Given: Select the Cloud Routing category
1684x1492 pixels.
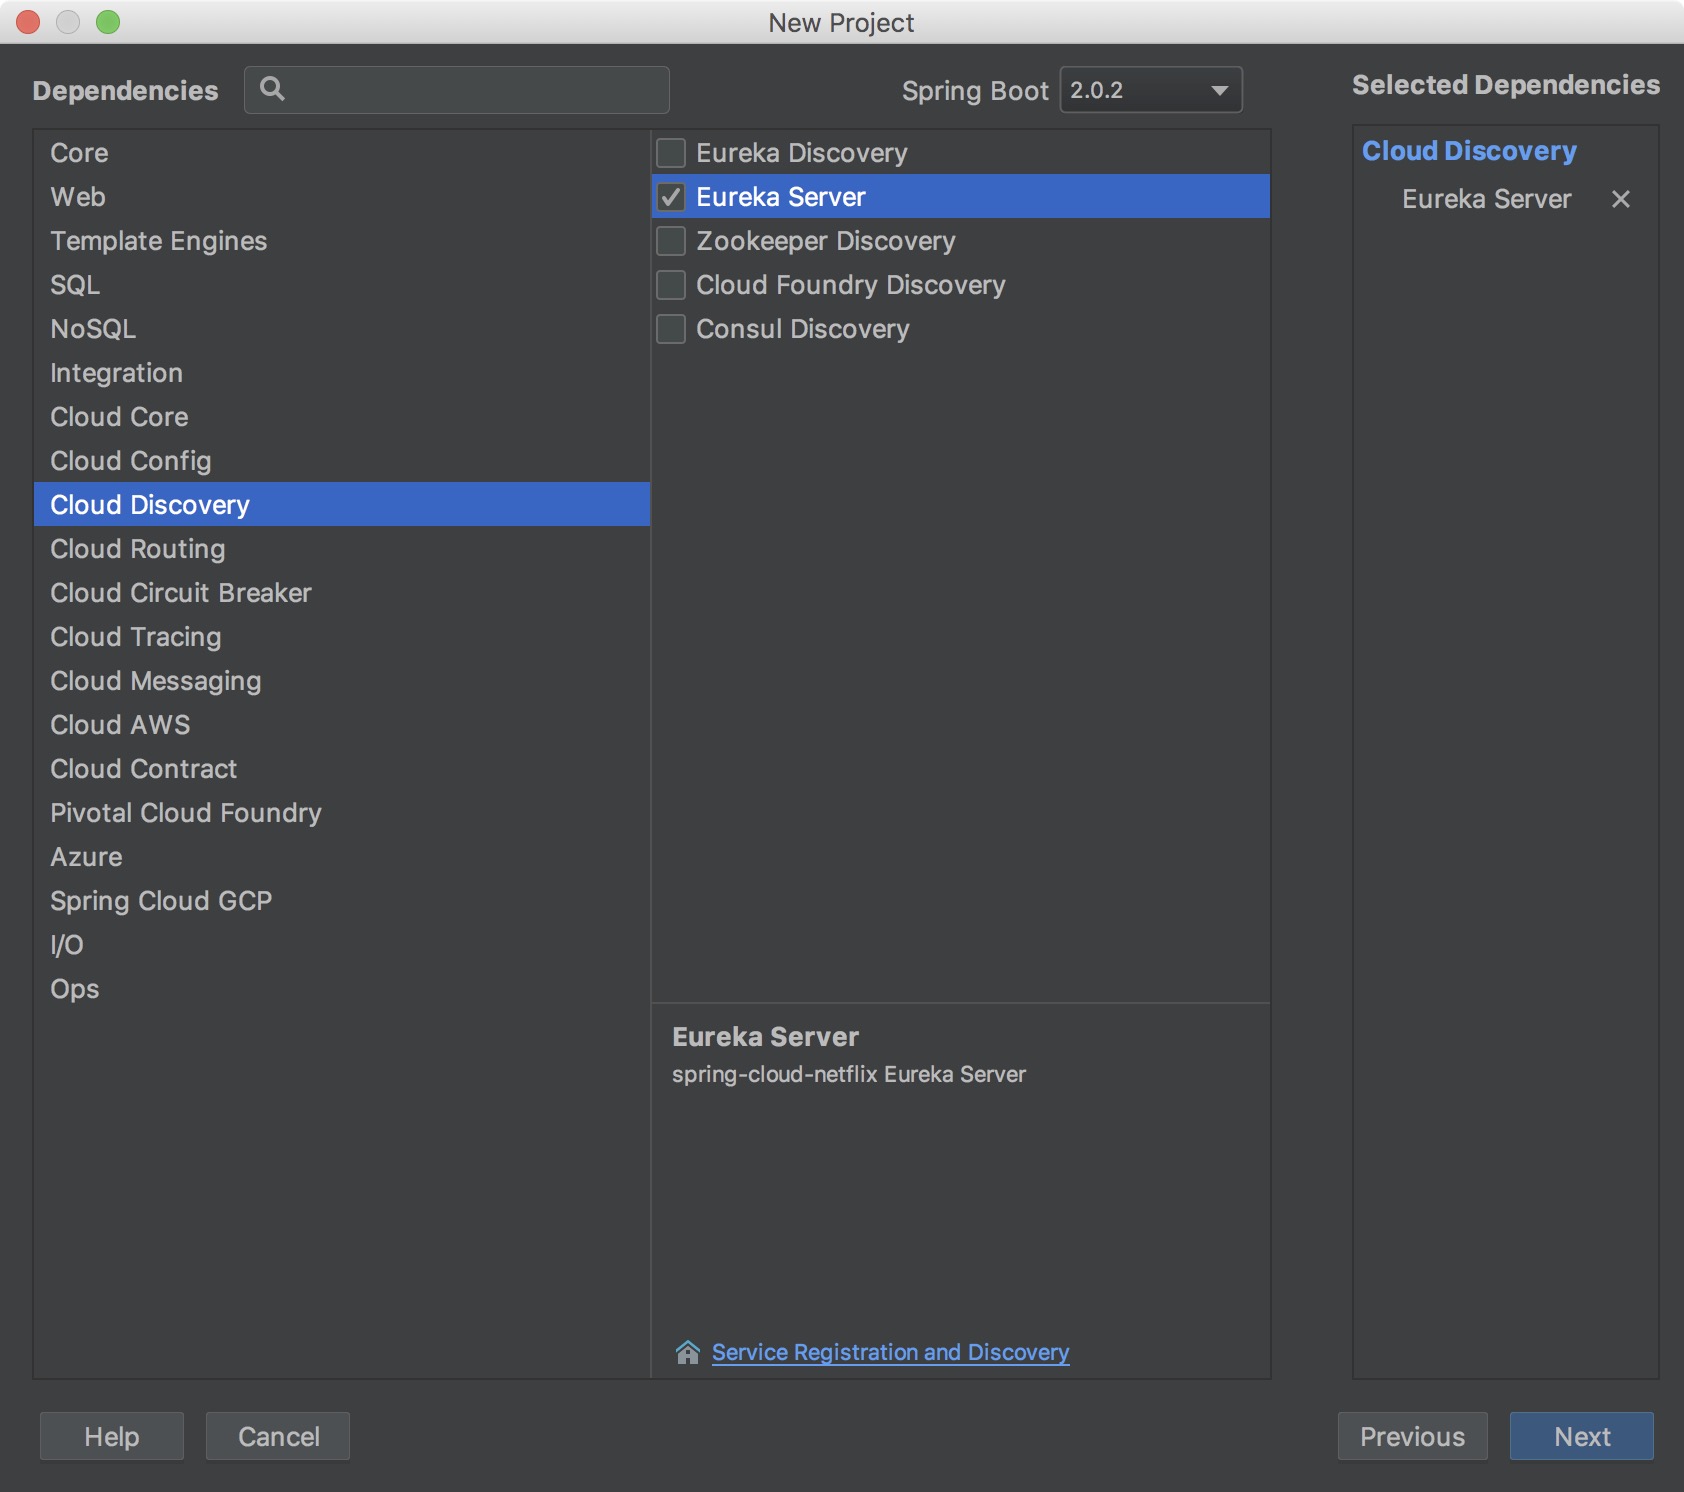Looking at the screenshot, I should (x=342, y=549).
